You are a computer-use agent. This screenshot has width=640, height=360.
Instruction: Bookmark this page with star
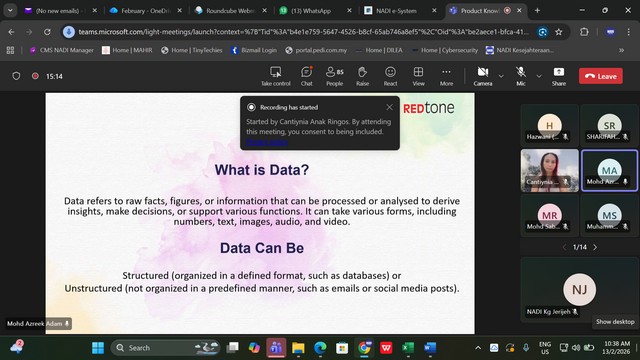point(559,32)
